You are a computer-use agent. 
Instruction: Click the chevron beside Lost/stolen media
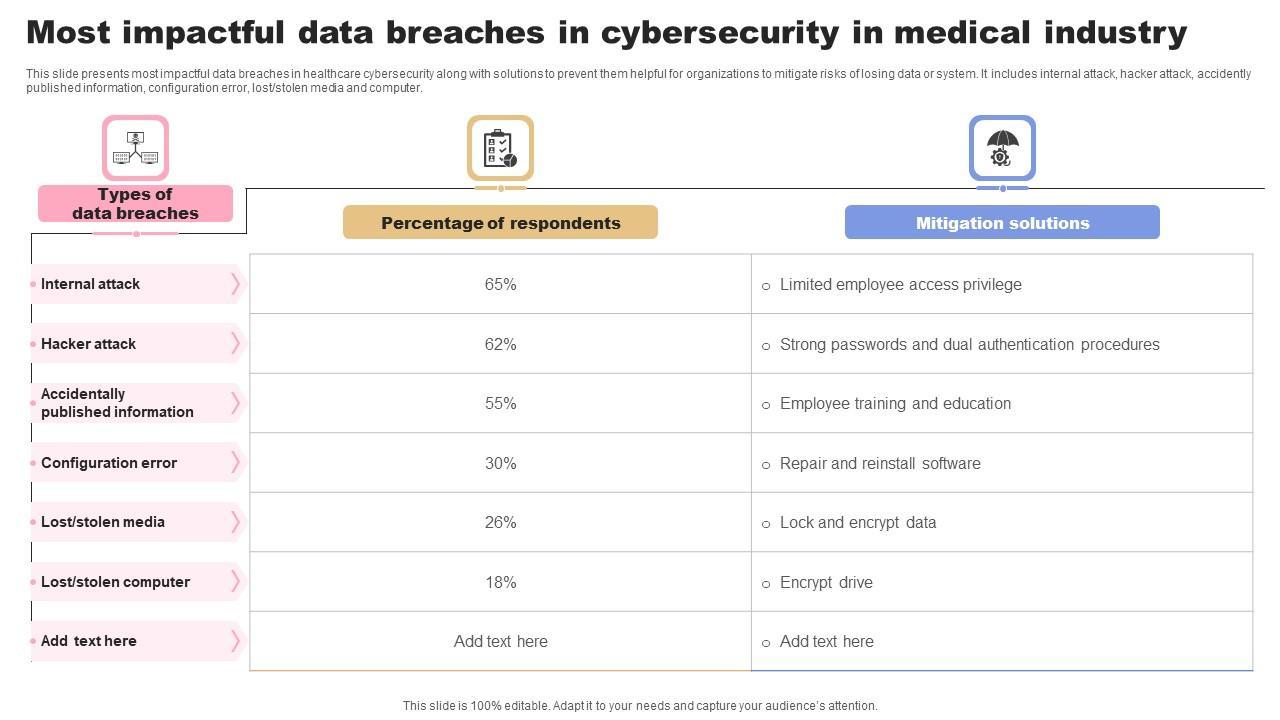pos(236,521)
